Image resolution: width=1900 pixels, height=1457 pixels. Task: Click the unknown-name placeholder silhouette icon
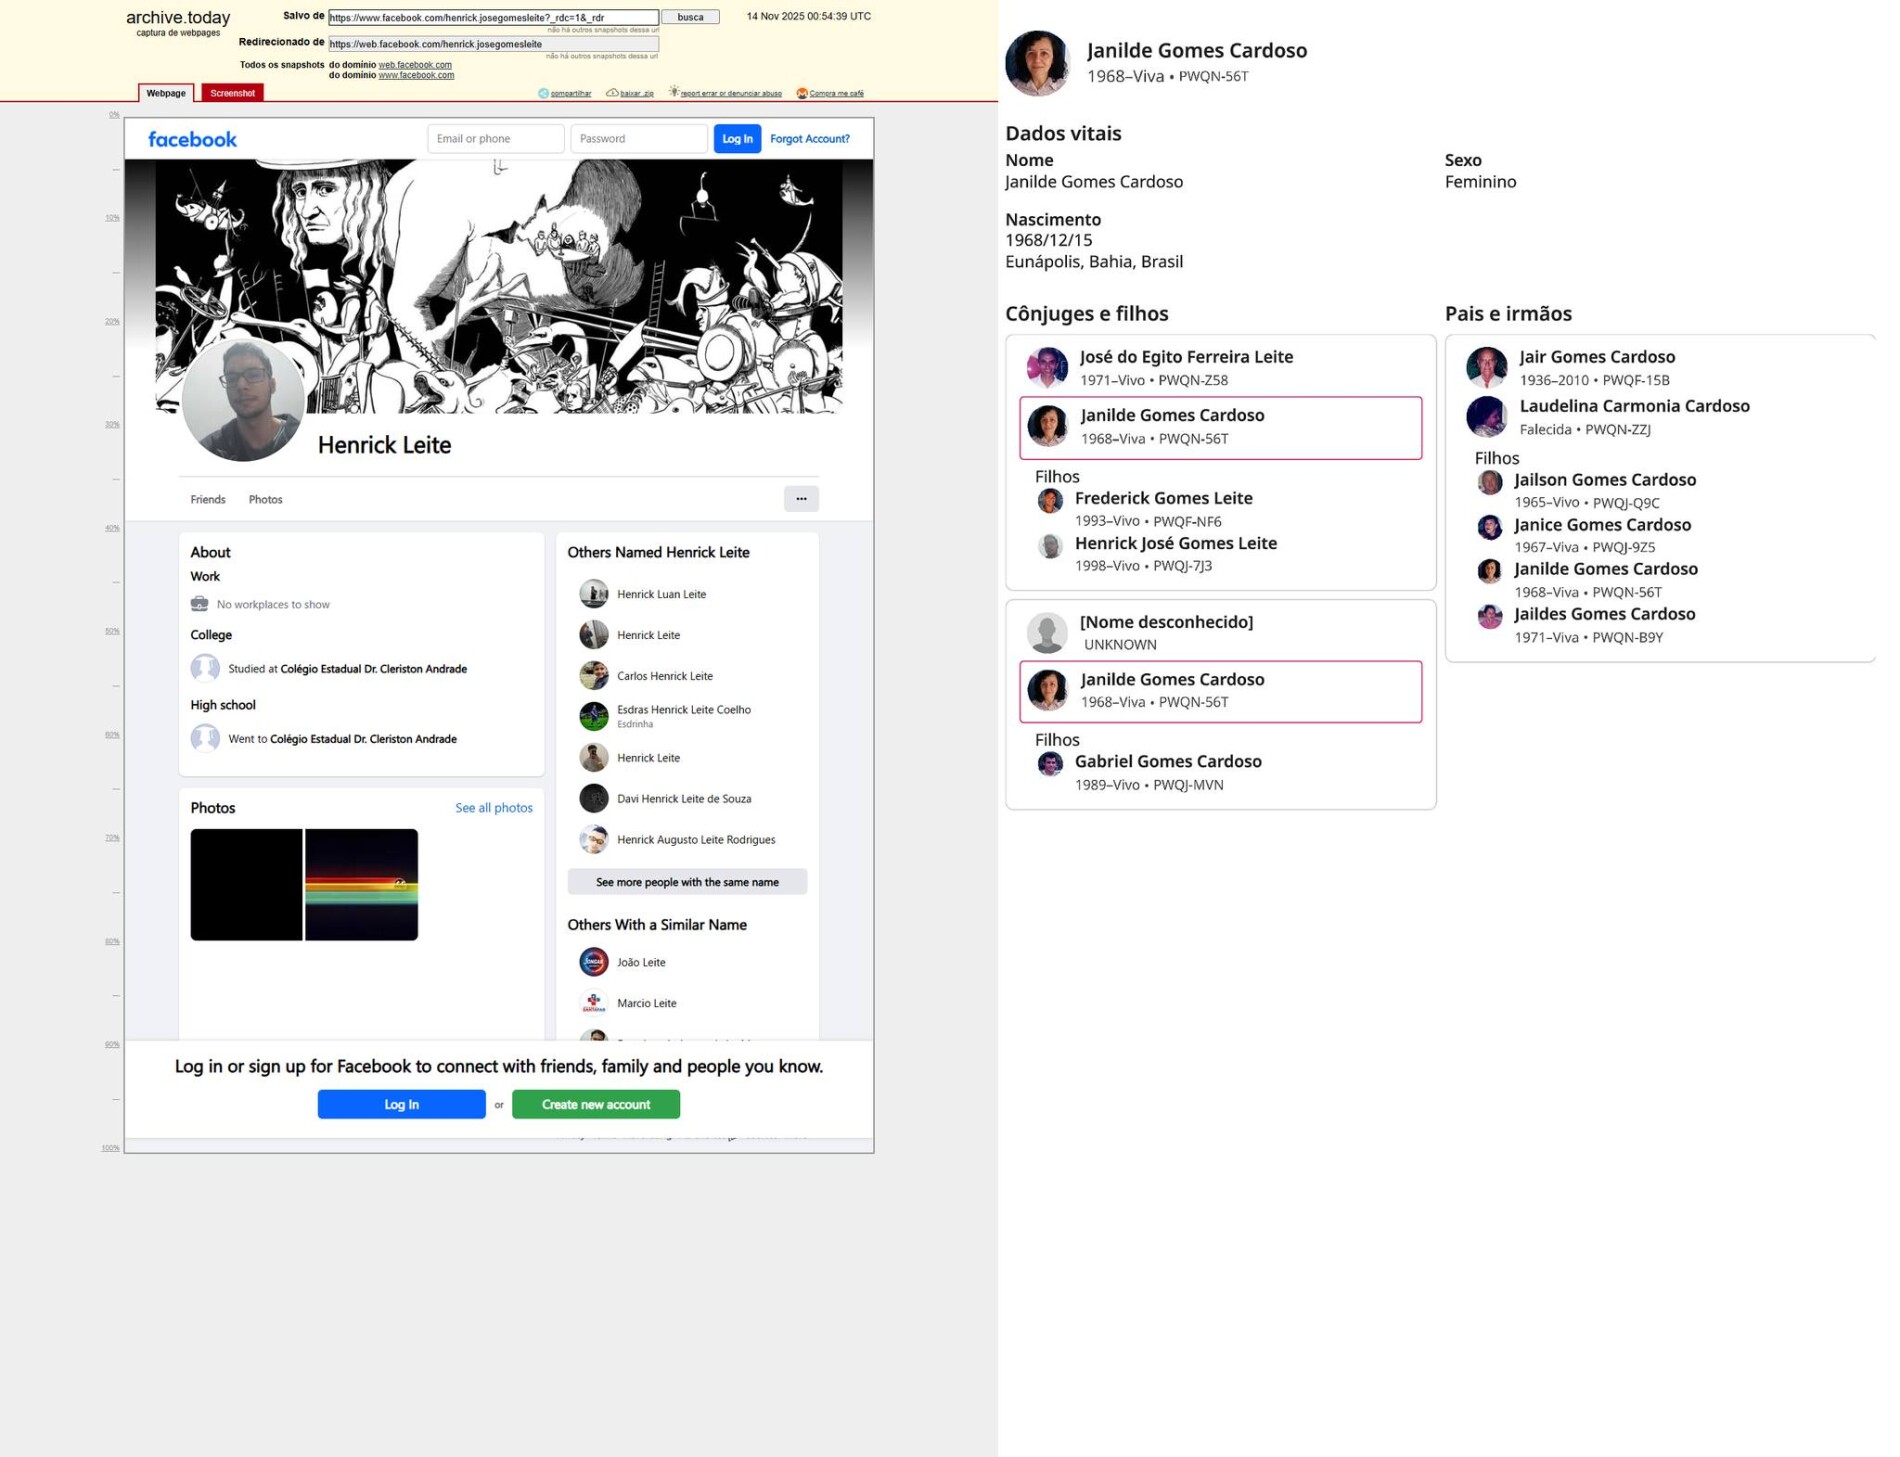[1047, 633]
